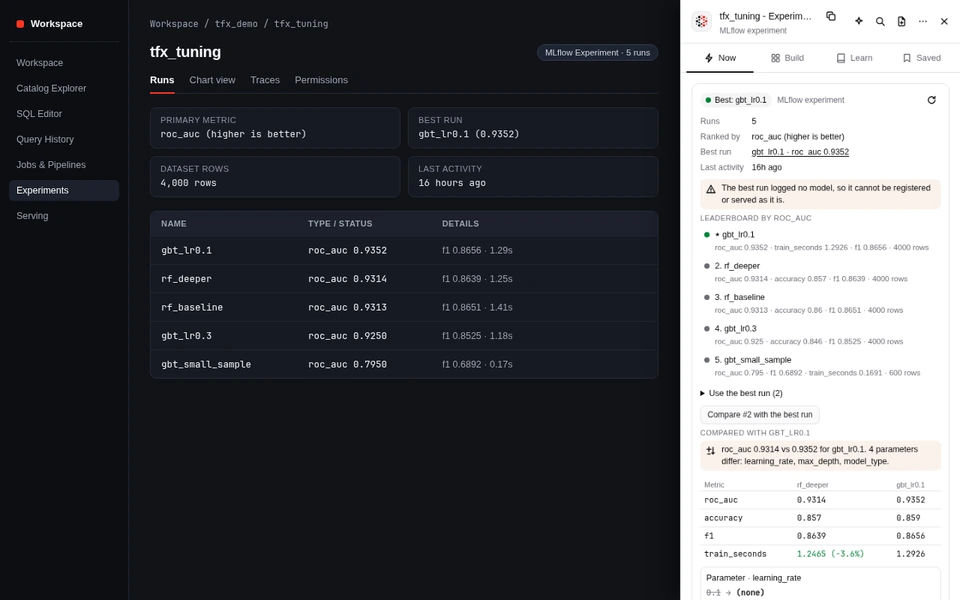Click leaderboard entry "2. rf_deeper"
The height and width of the screenshot is (600, 960).
(x=820, y=272)
